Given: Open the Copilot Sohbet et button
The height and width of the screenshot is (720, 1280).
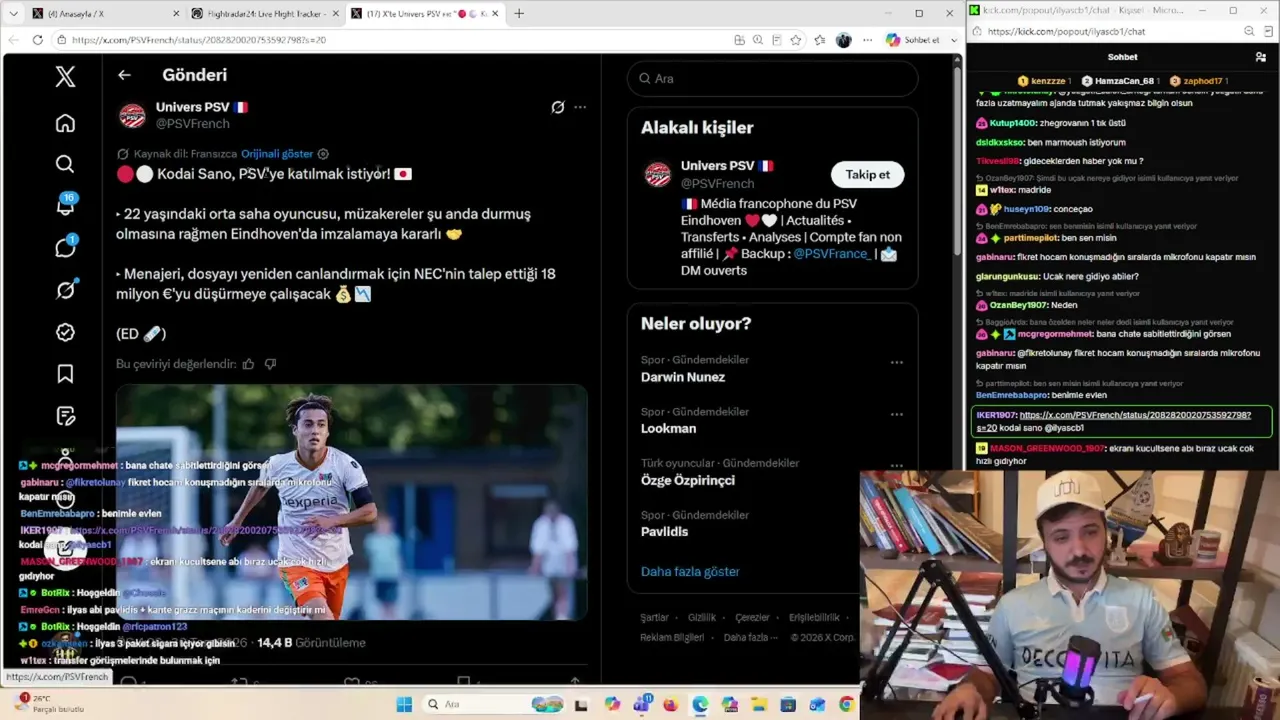Looking at the screenshot, I should [913, 40].
